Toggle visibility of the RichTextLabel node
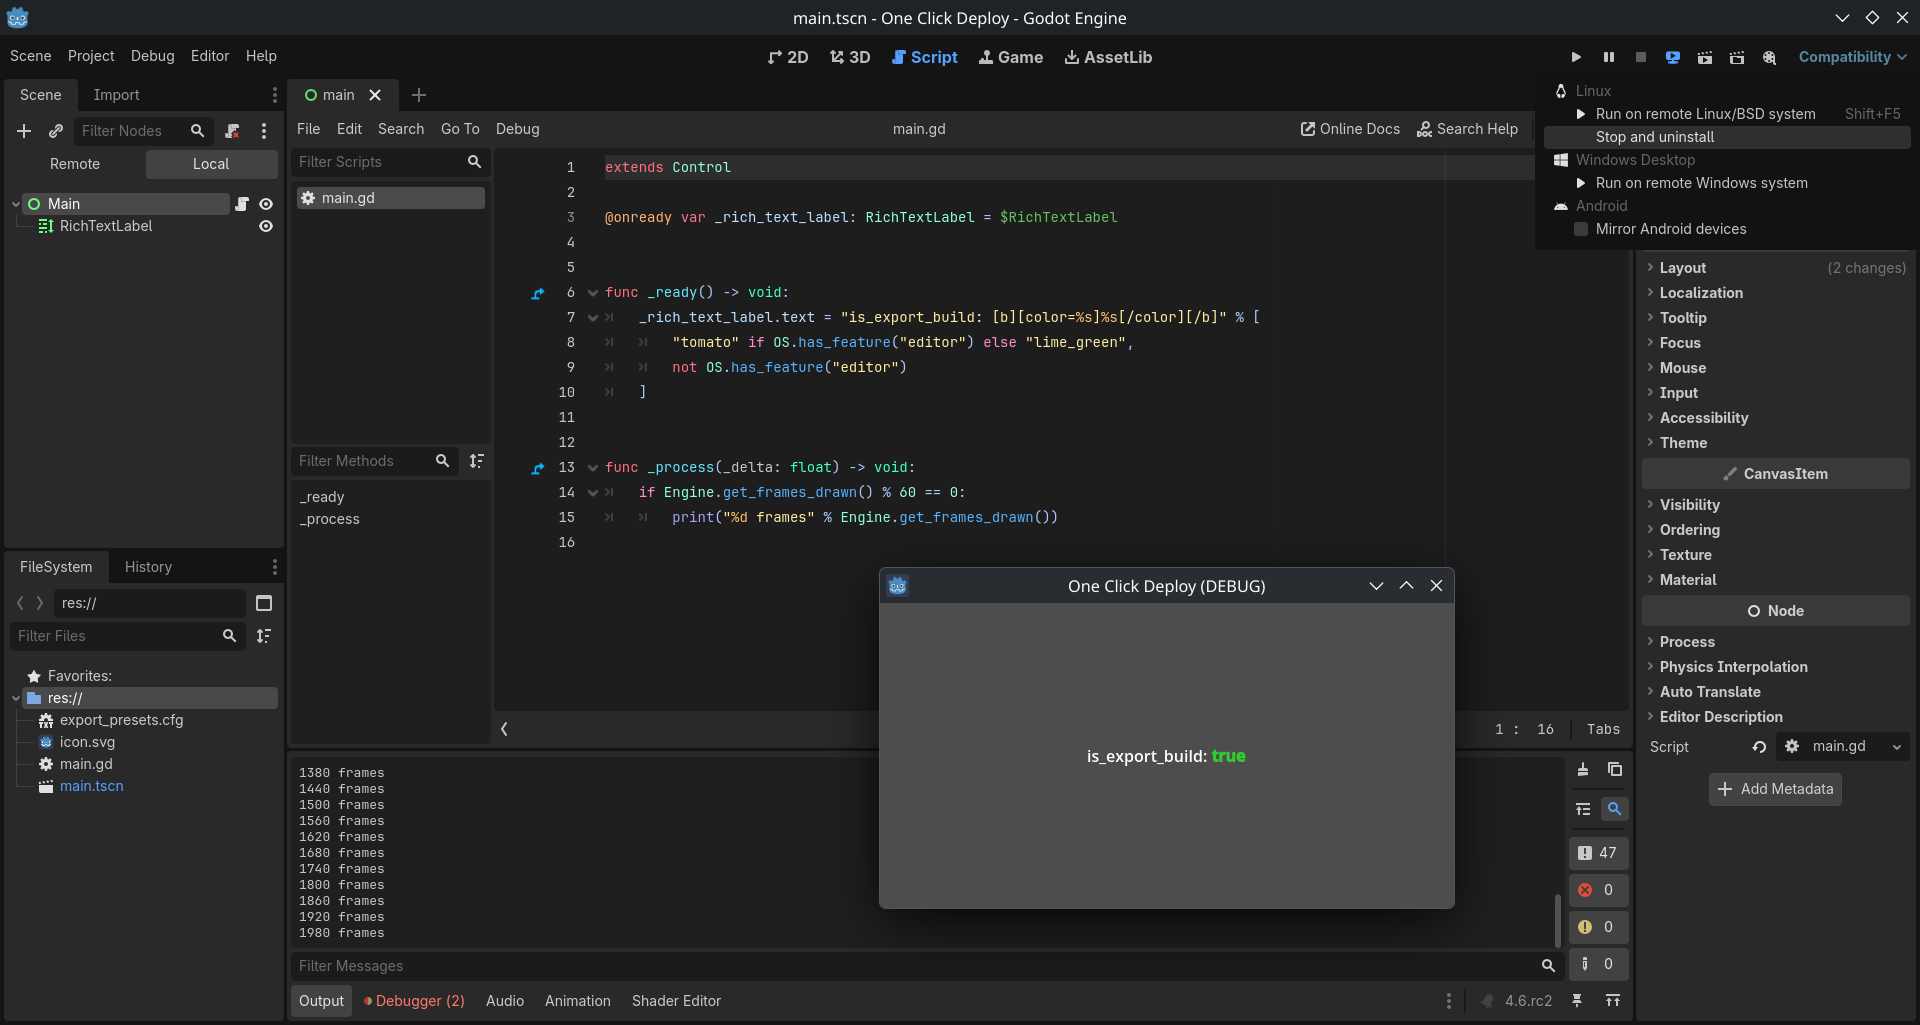This screenshot has width=1920, height=1025. click(266, 226)
